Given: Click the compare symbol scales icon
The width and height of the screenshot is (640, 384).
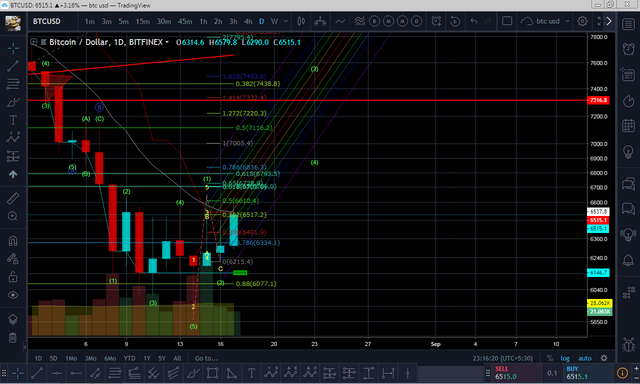Looking at the screenshot, I should [320, 21].
